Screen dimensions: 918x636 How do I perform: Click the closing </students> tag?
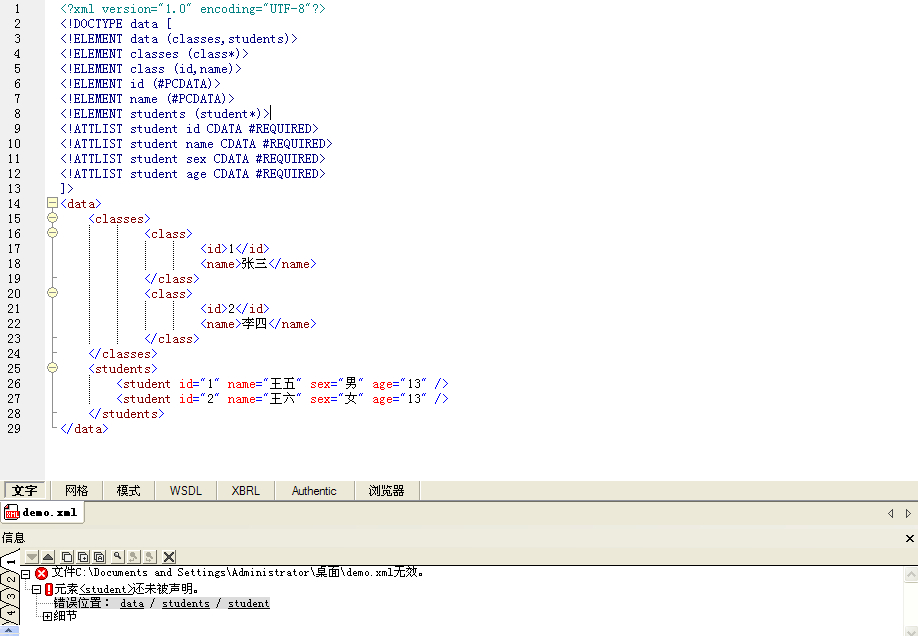(126, 414)
